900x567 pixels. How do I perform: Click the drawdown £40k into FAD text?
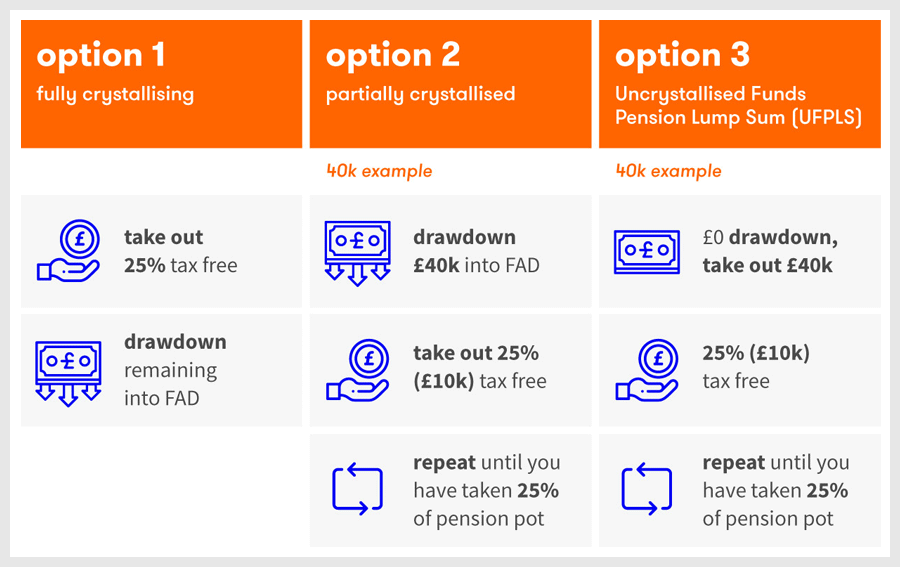[x=476, y=251]
